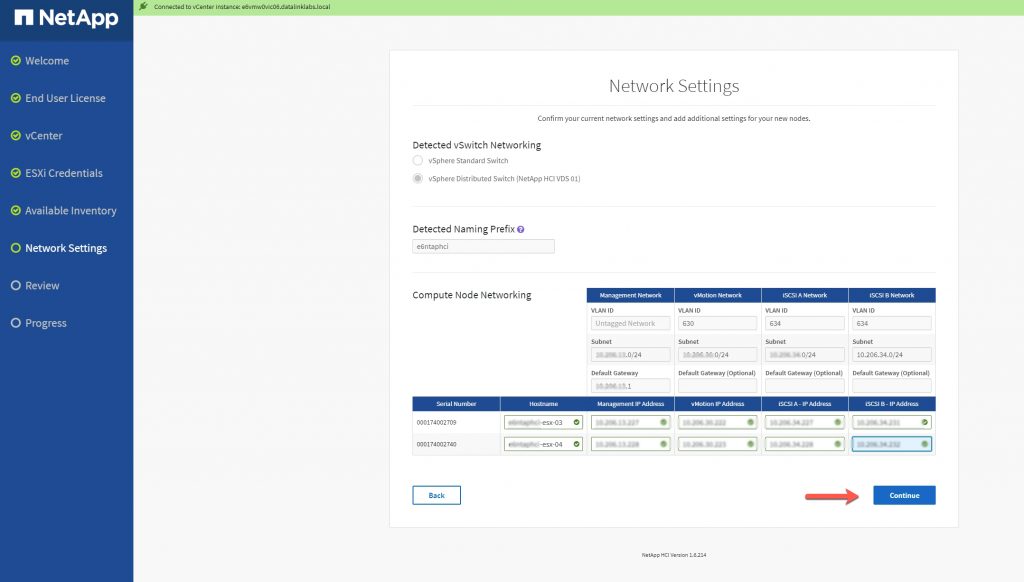Click the NetApp logo
The image size is (1024, 582).
[x=66, y=18]
